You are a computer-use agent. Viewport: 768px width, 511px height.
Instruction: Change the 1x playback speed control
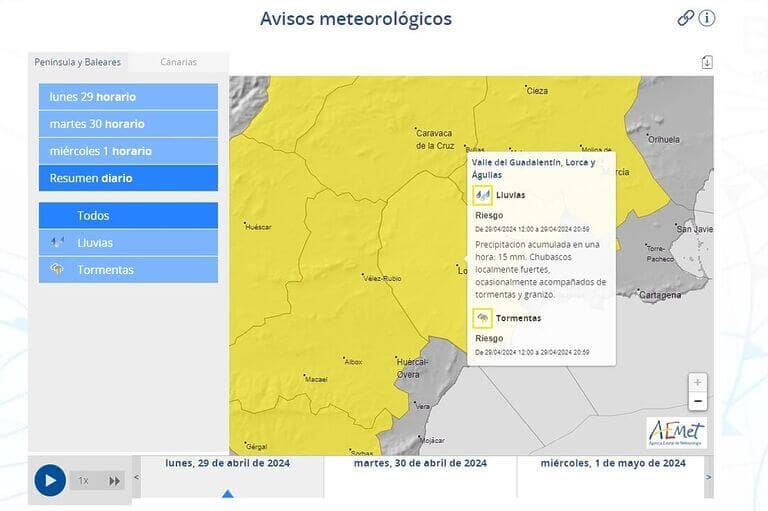[84, 481]
